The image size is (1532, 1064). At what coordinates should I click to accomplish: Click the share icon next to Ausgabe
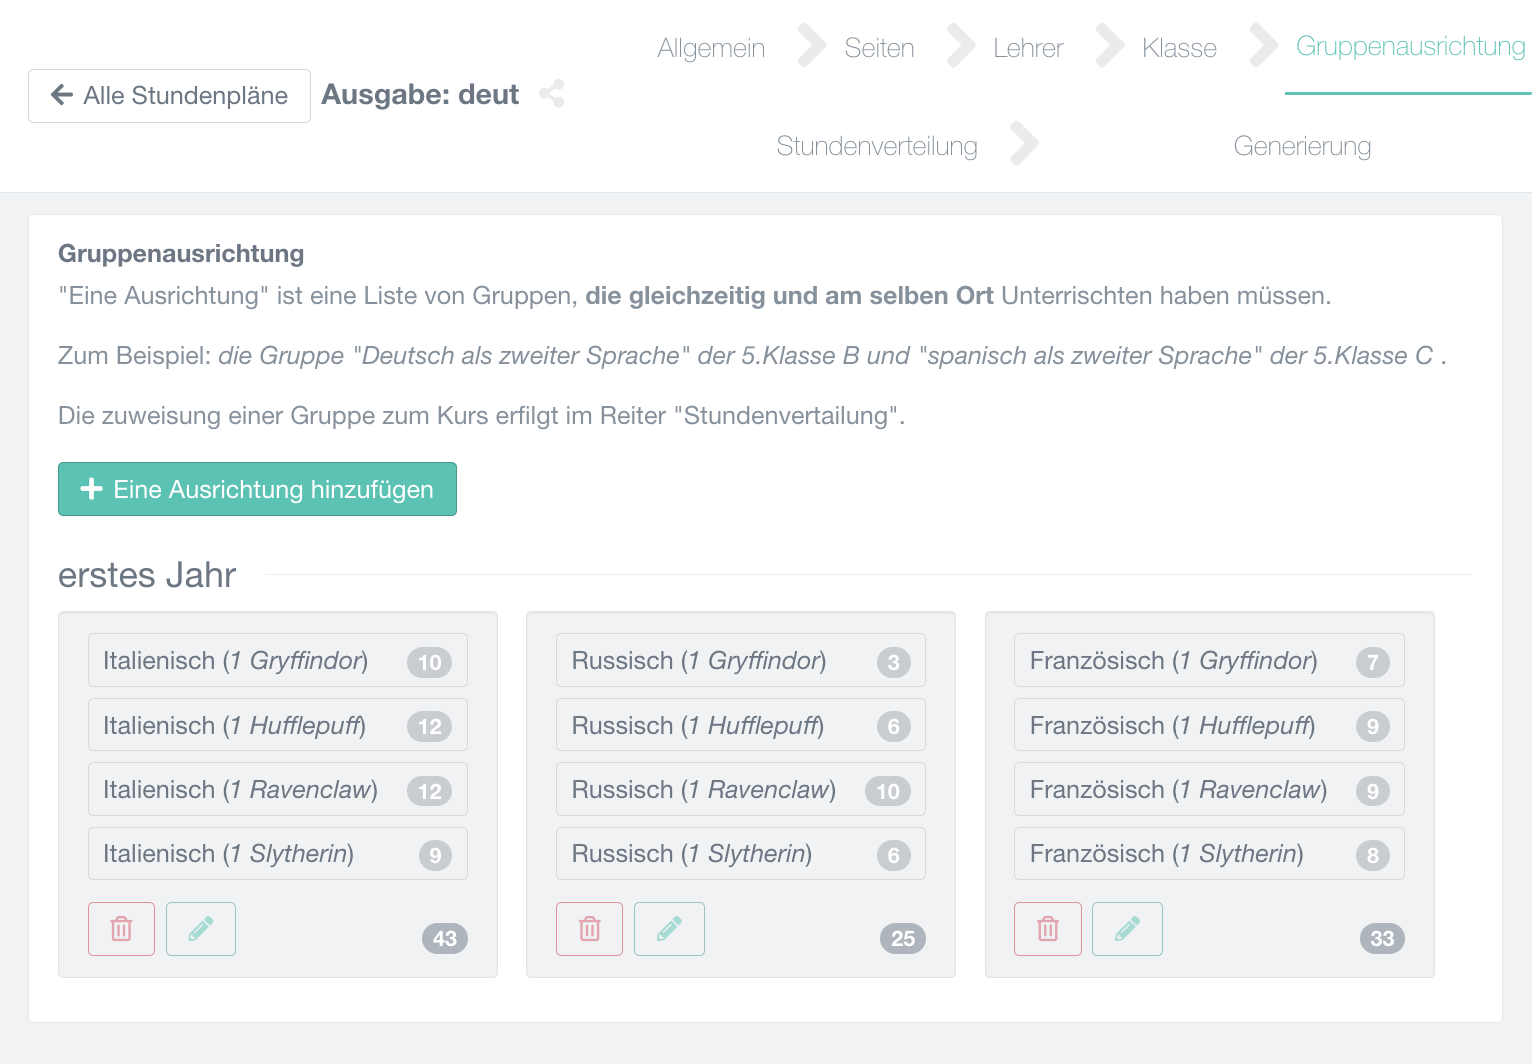pyautogui.click(x=552, y=94)
